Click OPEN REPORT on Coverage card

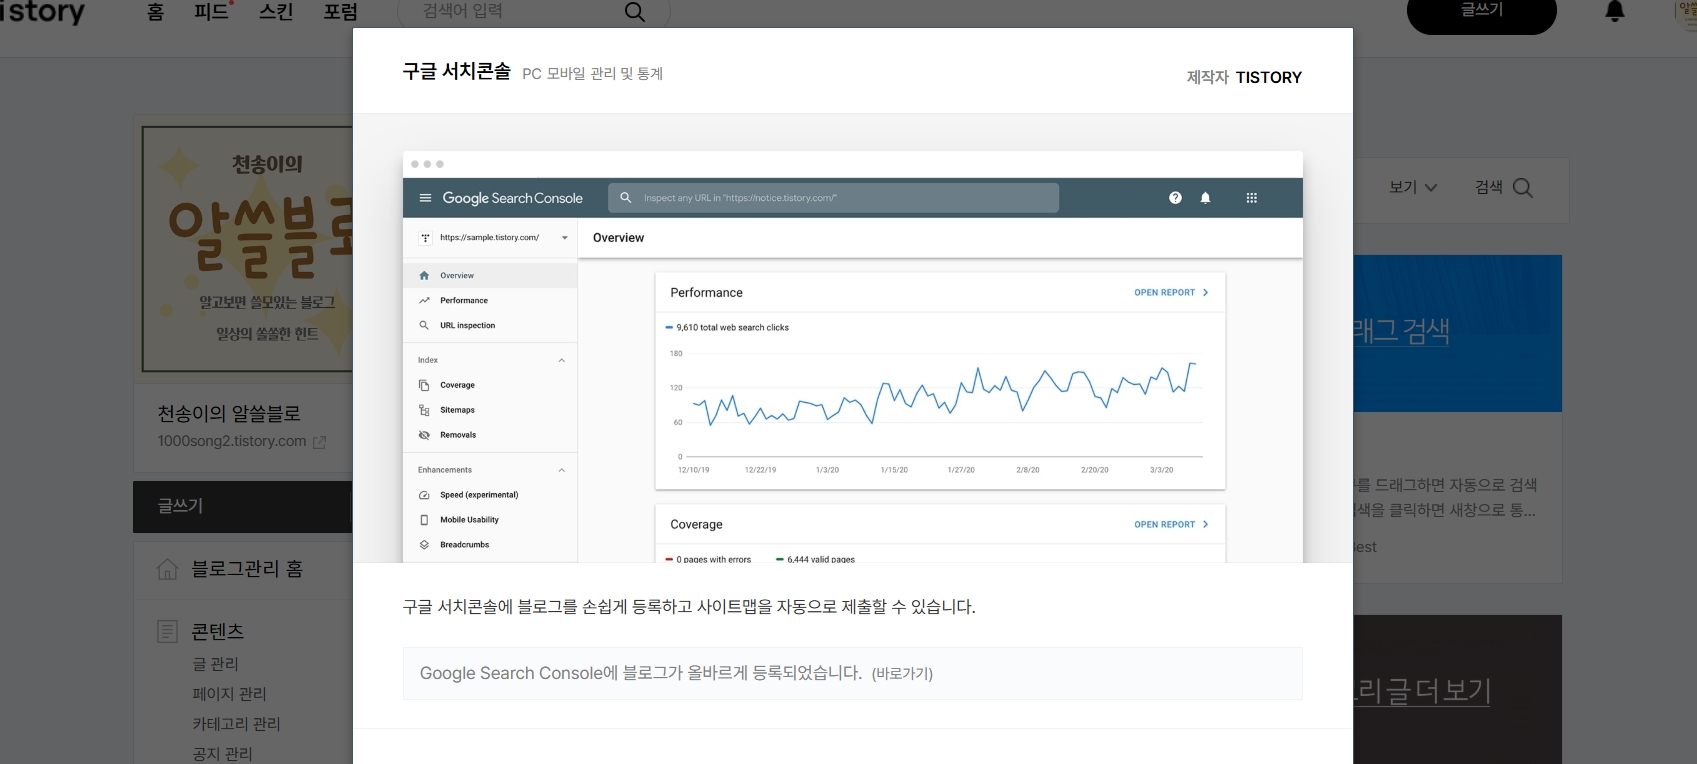click(1171, 524)
